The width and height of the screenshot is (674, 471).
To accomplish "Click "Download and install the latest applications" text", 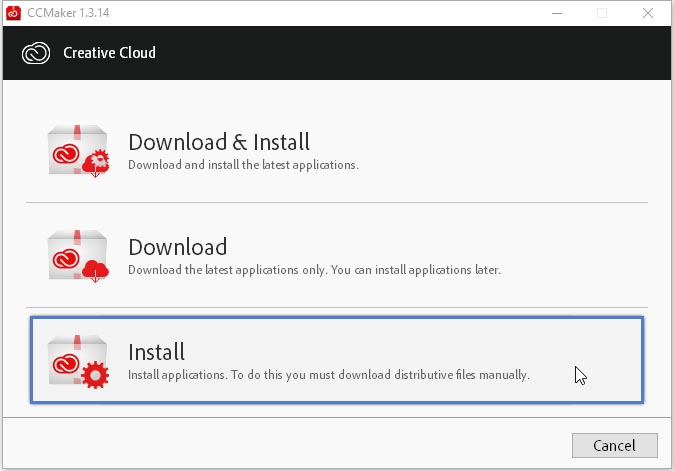I will (243, 164).
